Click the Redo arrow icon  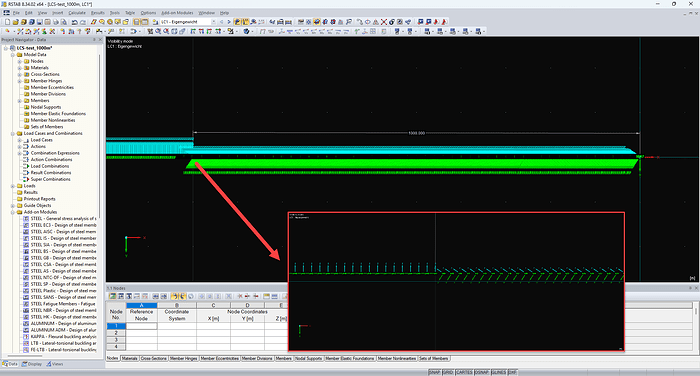pyautogui.click(x=83, y=22)
